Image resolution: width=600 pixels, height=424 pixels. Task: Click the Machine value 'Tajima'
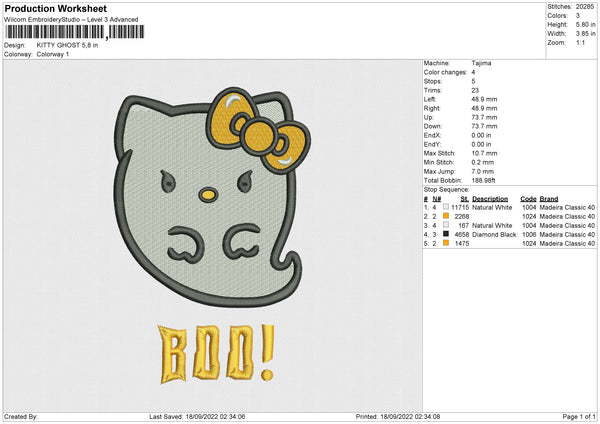pyautogui.click(x=481, y=63)
